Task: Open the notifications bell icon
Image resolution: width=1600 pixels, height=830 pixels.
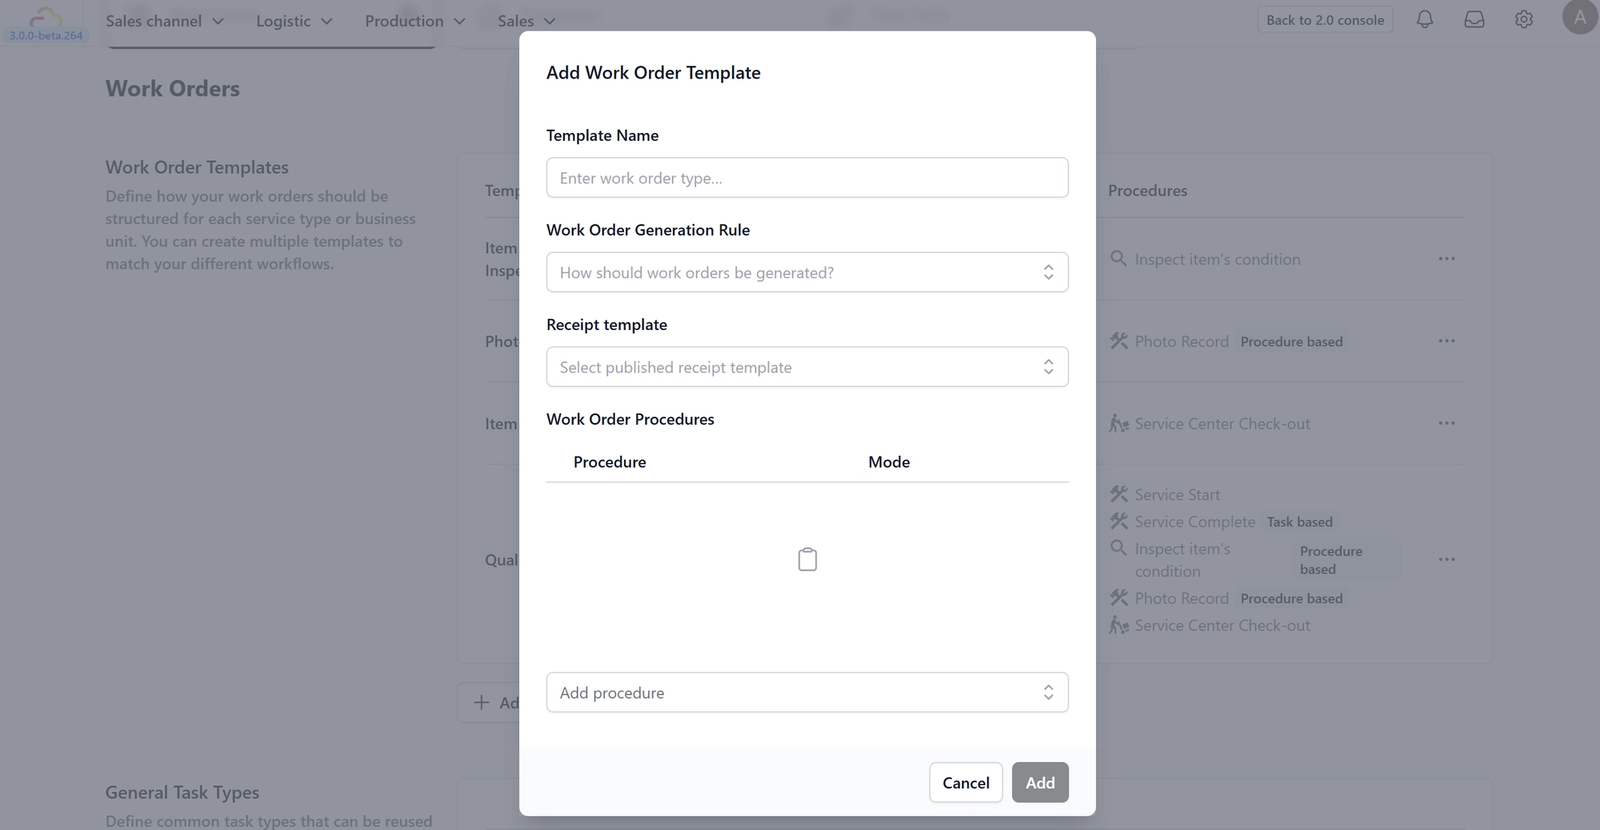Action: coord(1424,19)
